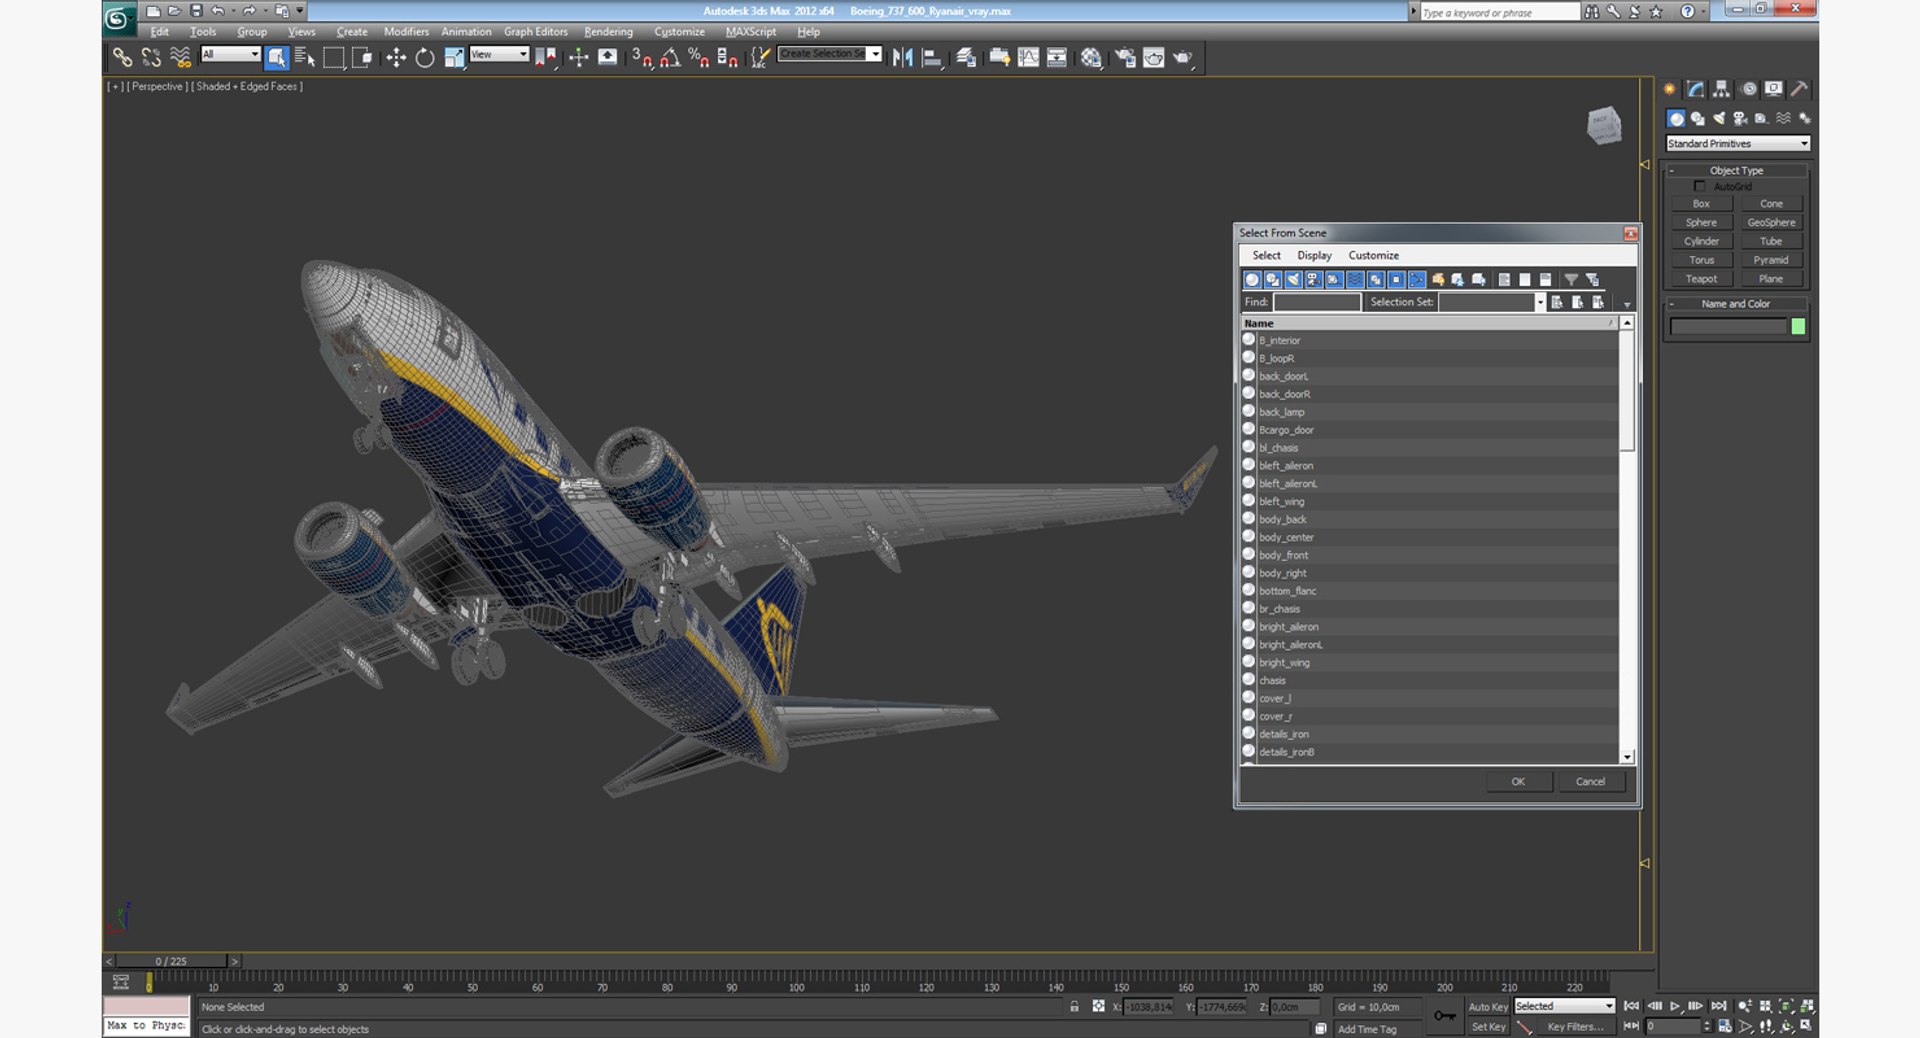Open the Graph Editors menu
The image size is (1920, 1038).
point(536,32)
